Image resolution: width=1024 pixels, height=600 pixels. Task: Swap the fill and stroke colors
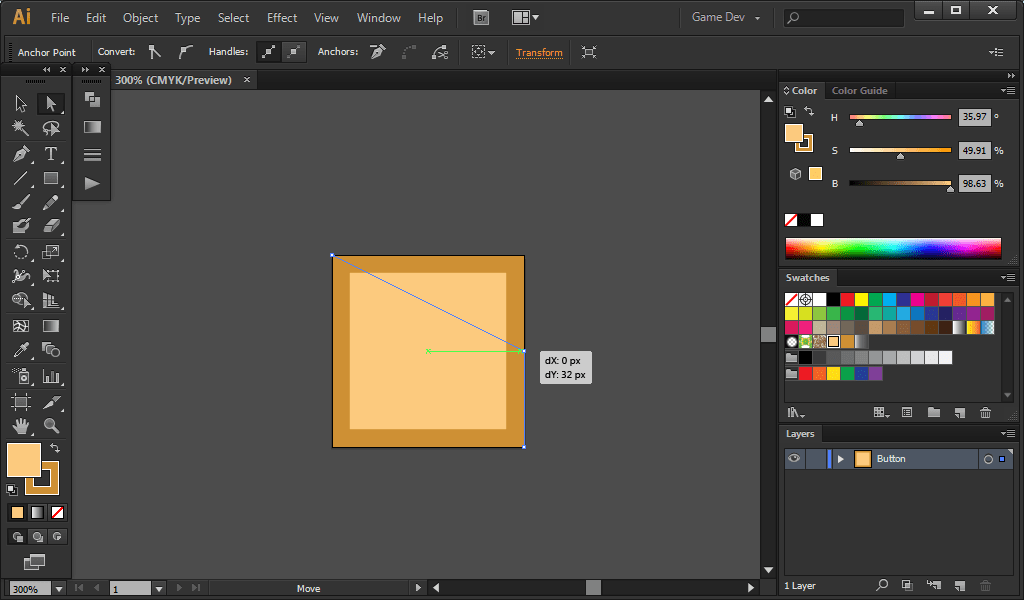pos(57,449)
